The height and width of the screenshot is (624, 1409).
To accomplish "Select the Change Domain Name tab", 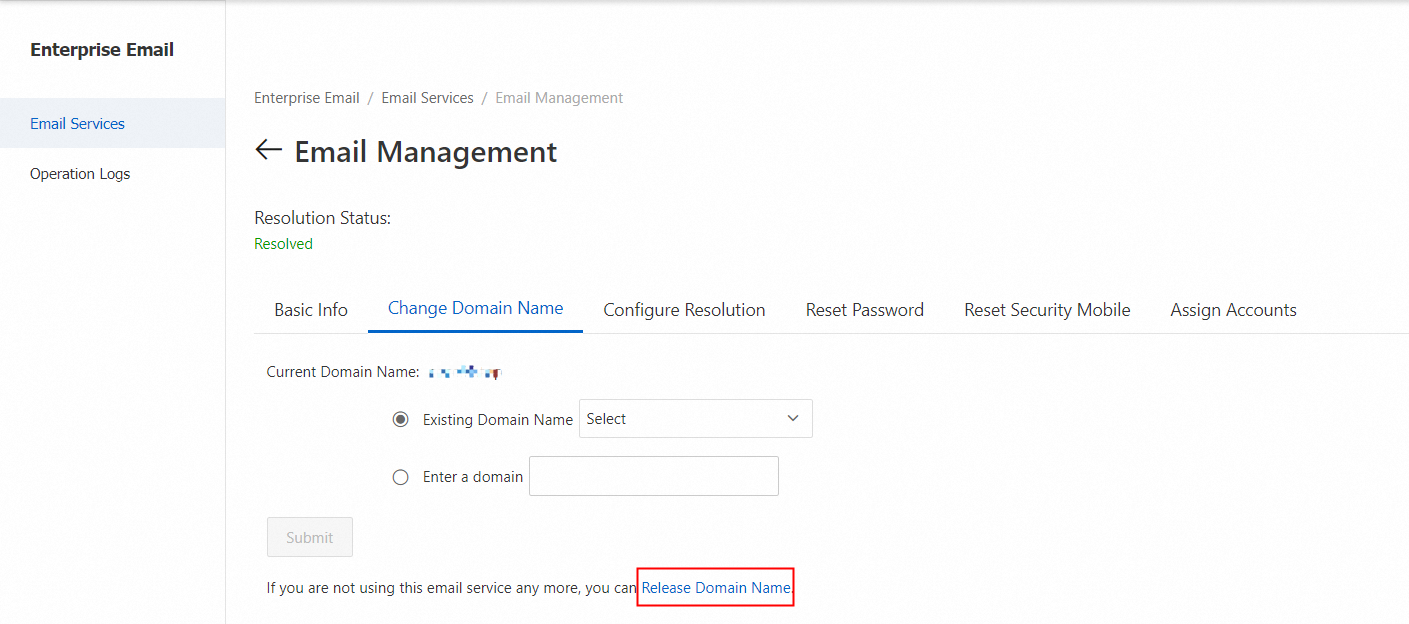I will click(x=475, y=309).
